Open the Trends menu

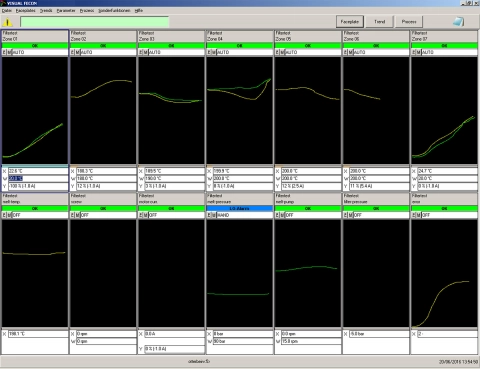tap(46, 11)
